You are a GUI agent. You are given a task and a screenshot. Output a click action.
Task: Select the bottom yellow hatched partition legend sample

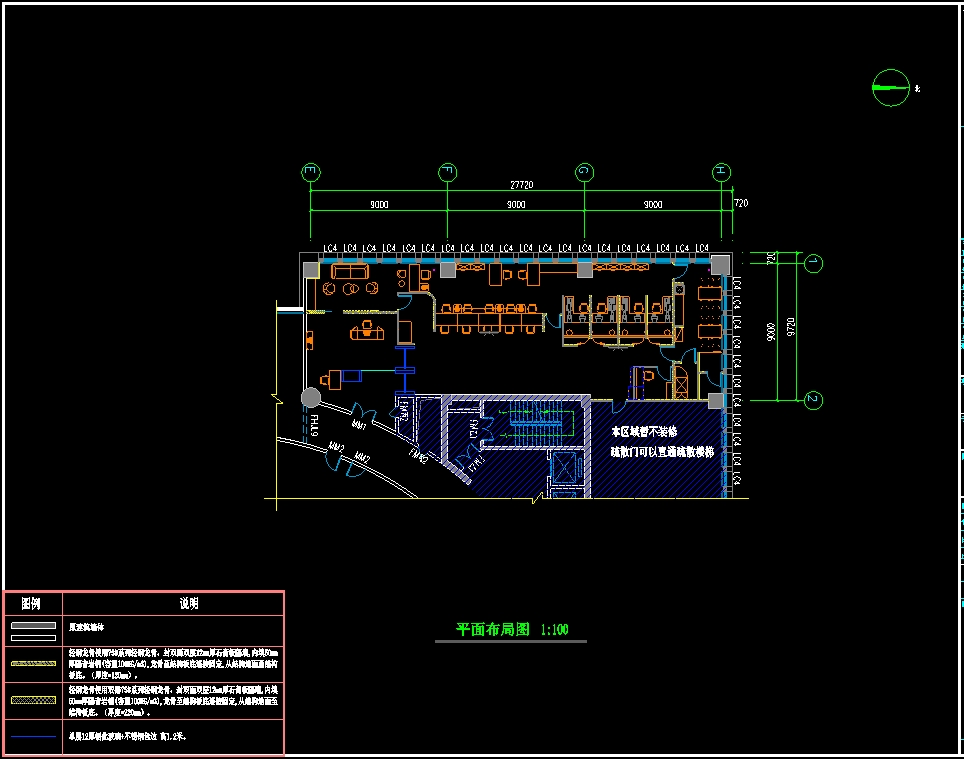33,700
